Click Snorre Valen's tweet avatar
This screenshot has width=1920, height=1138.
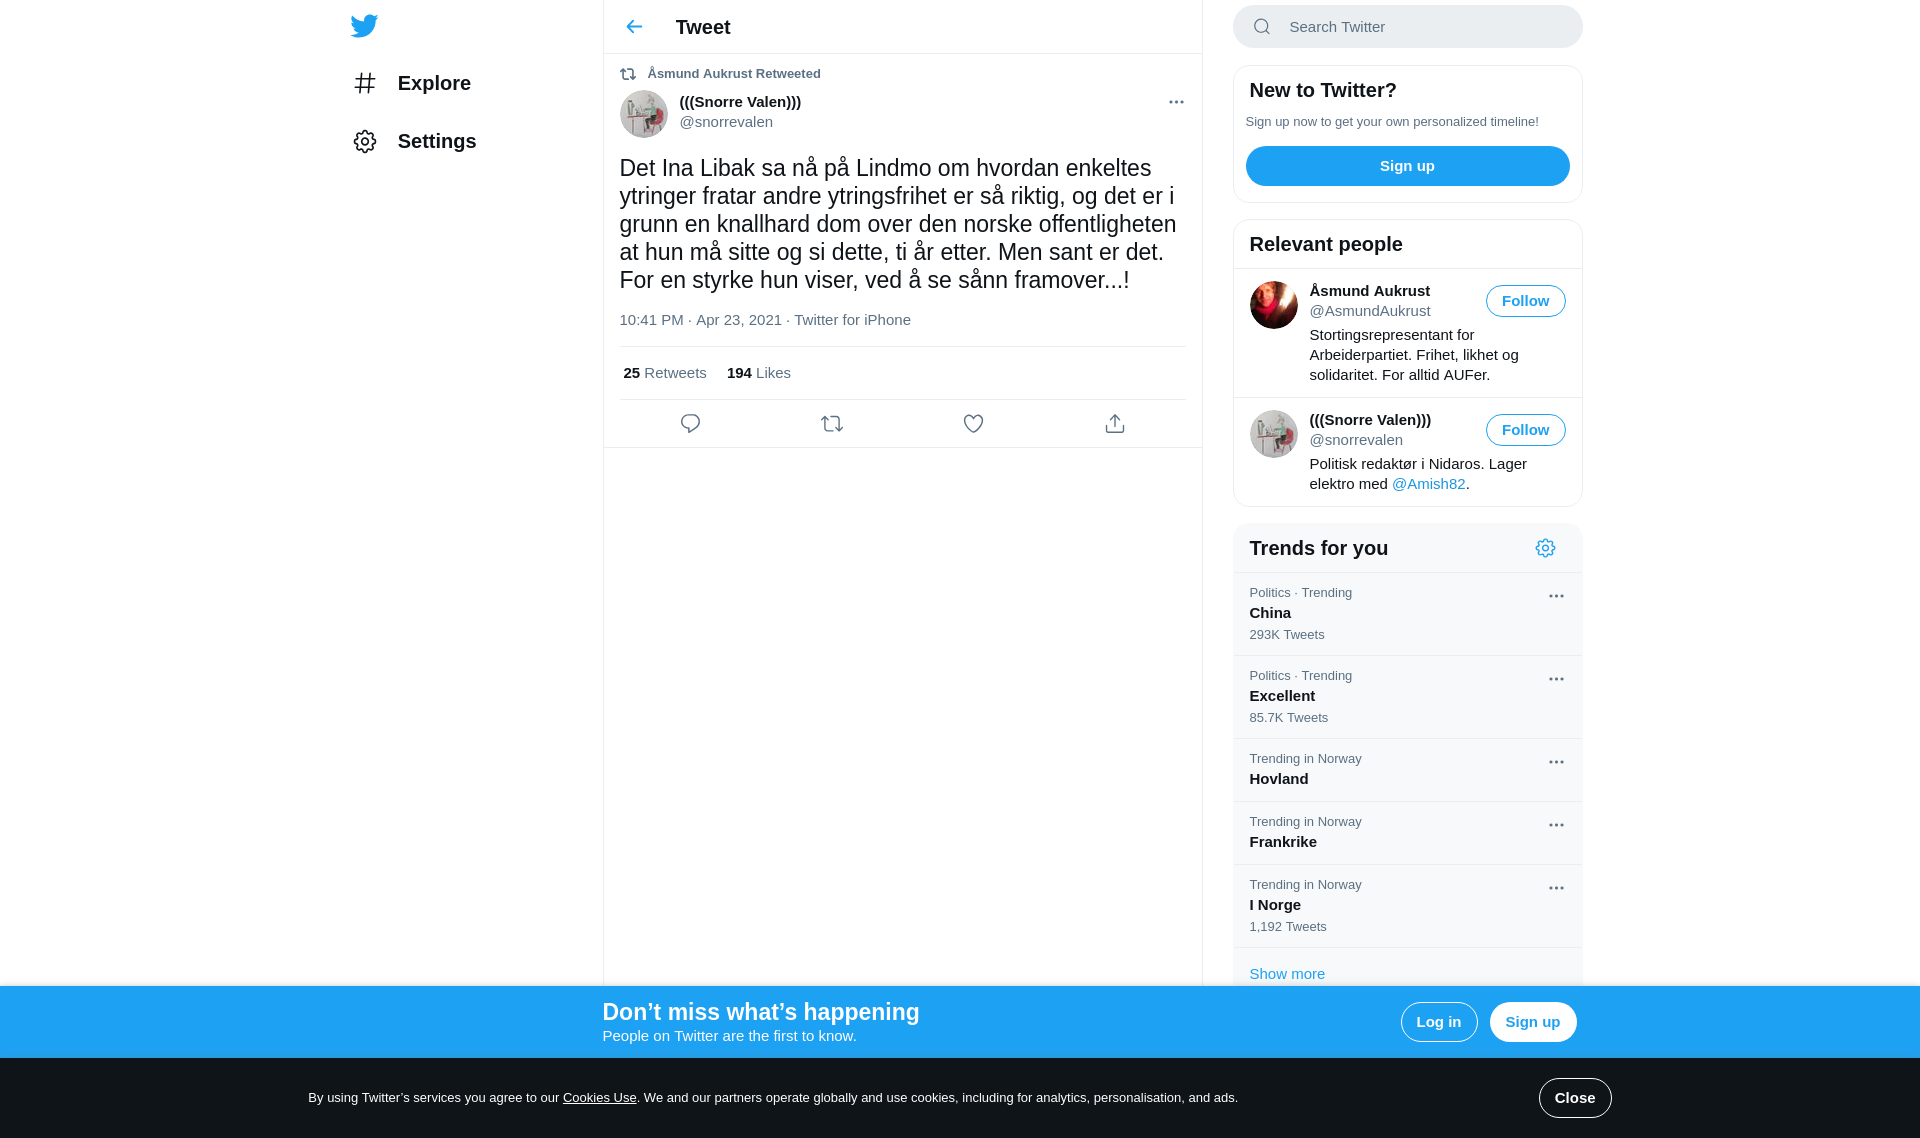[643, 114]
